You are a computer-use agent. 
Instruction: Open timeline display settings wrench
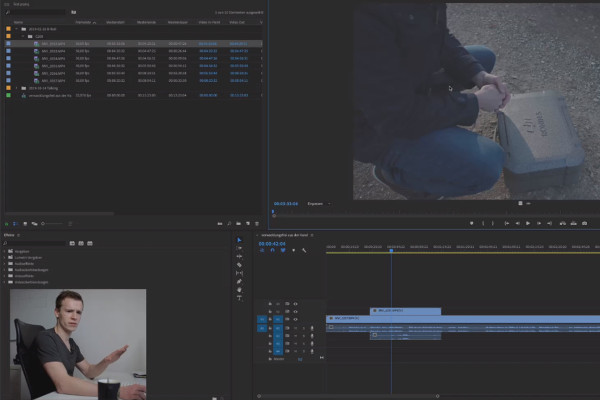coord(304,250)
